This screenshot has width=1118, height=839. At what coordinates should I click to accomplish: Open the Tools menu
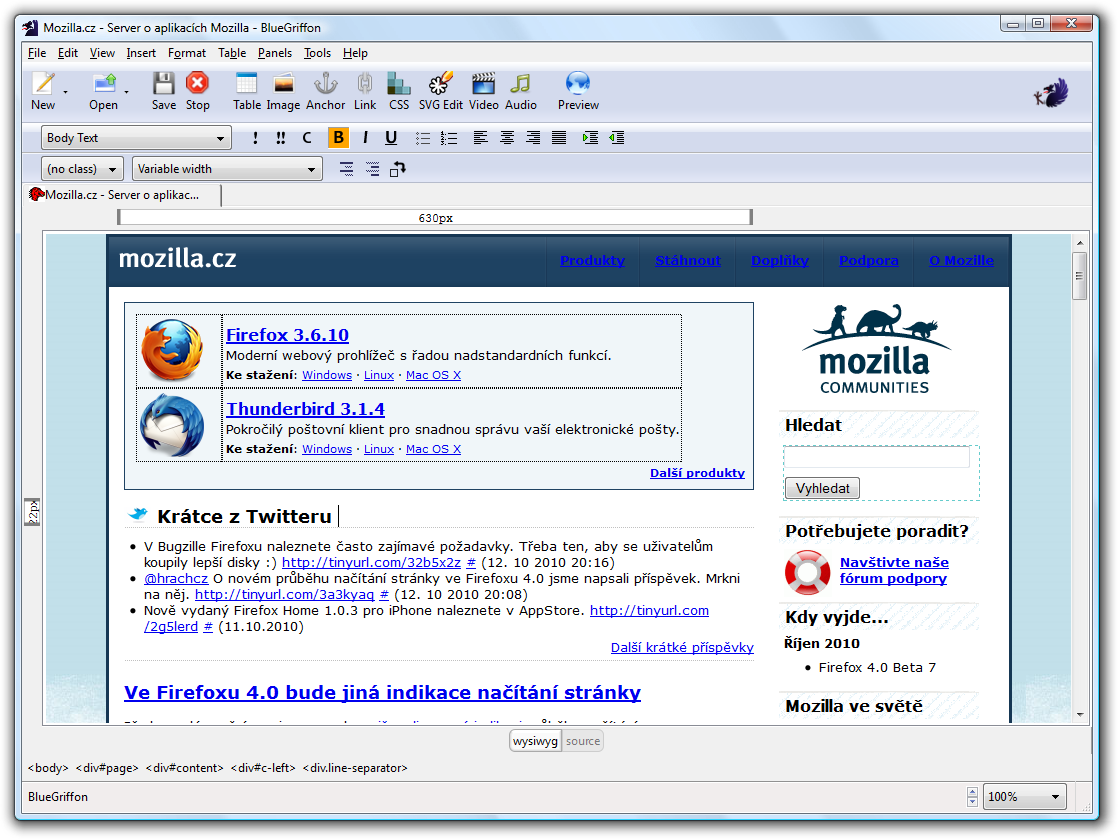click(317, 53)
